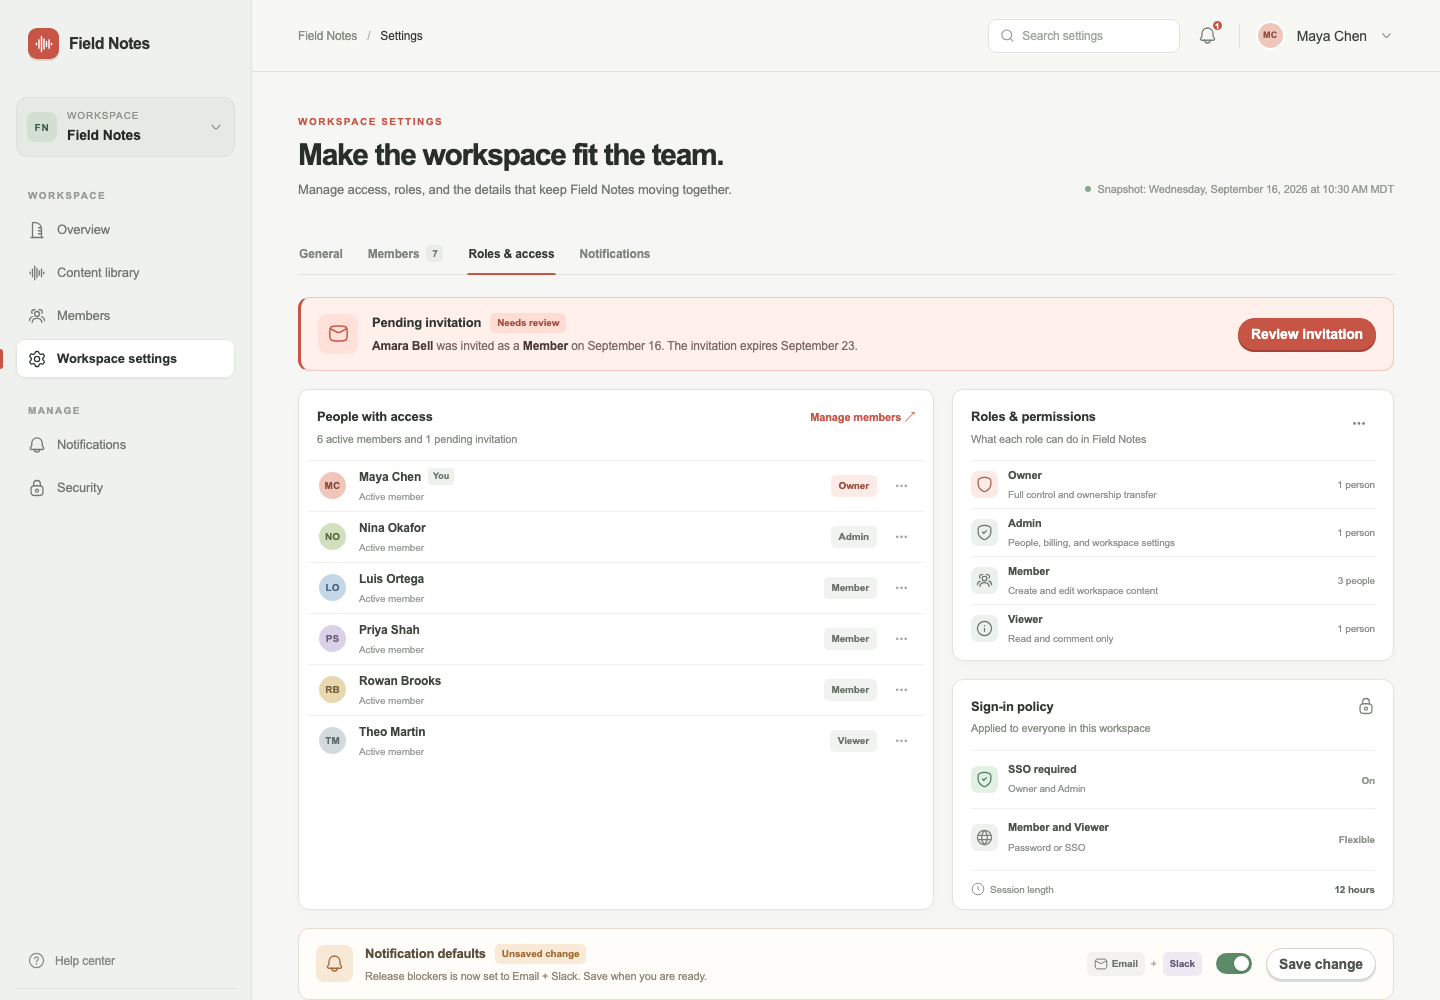Click the Admin role shield-check icon

point(985,533)
